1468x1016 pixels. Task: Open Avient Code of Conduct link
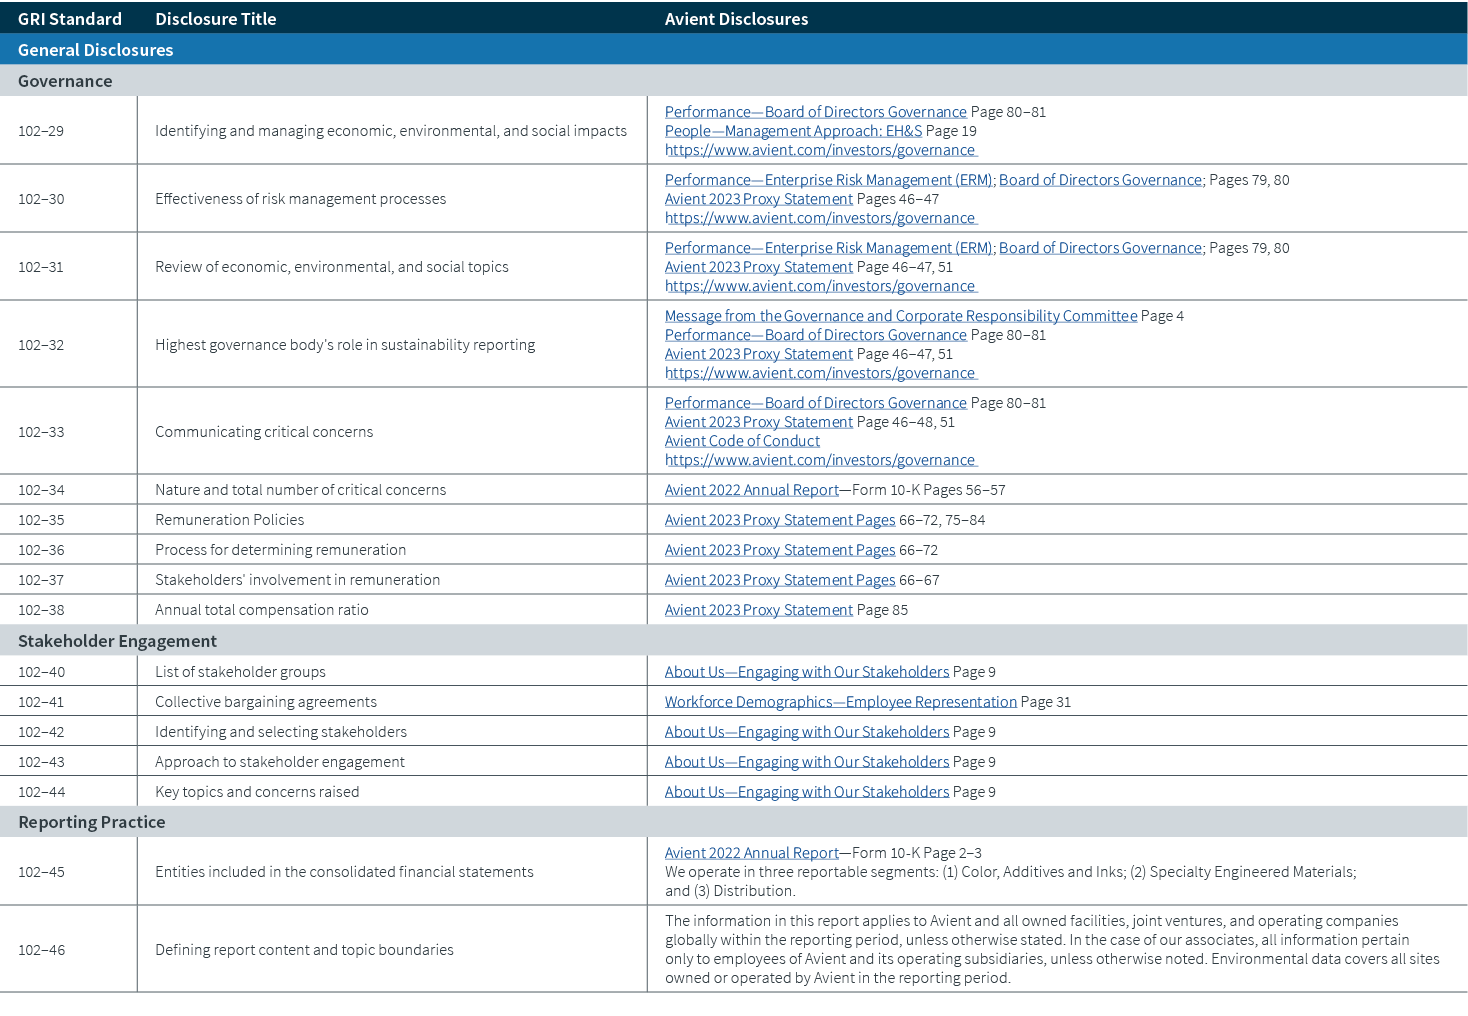click(x=742, y=440)
